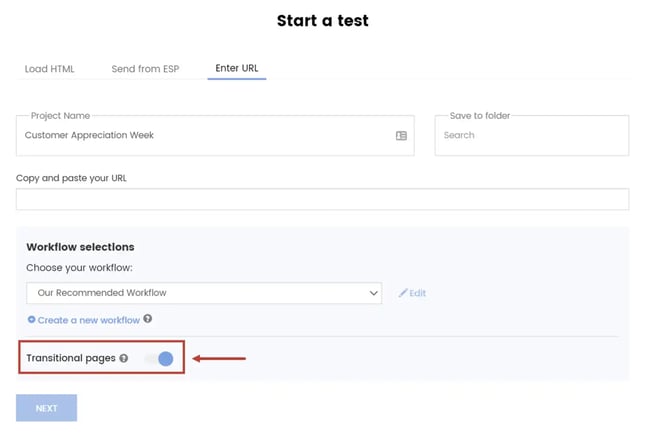The image size is (650, 444).
Task: Click the Transitional pages label
Action: click(x=70, y=358)
